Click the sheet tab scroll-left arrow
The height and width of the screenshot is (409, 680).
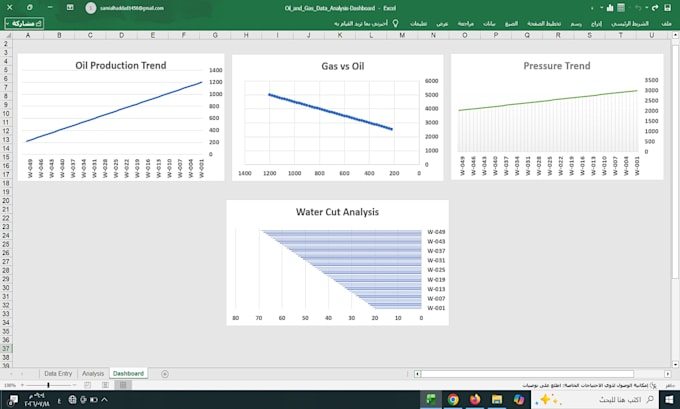[x=11, y=374]
